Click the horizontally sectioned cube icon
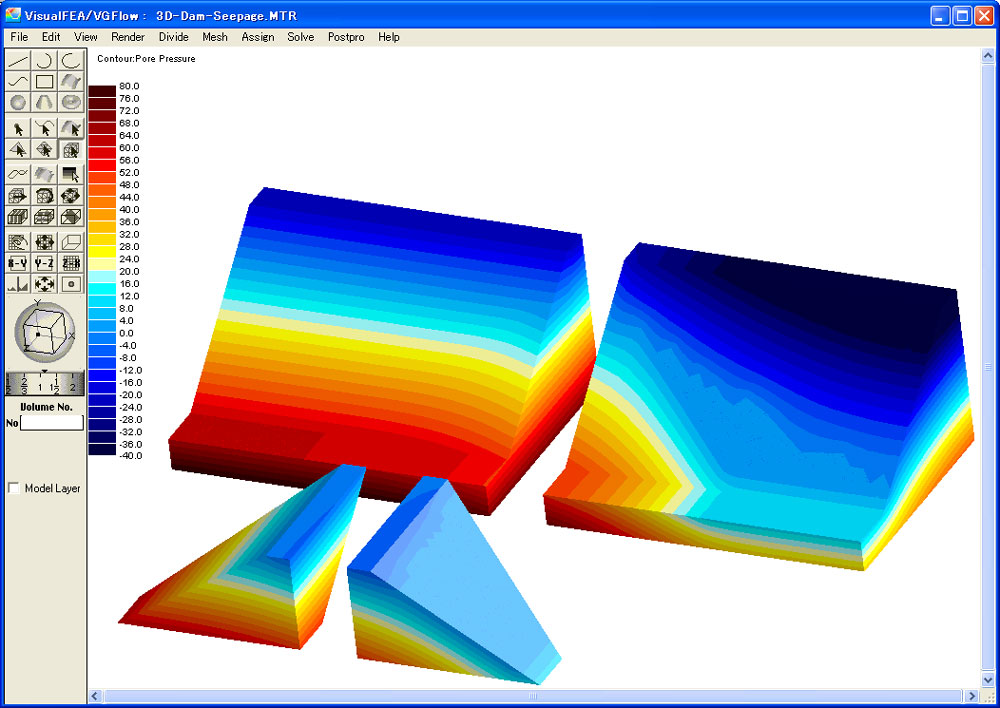This screenshot has height=708, width=1000. tap(44, 216)
